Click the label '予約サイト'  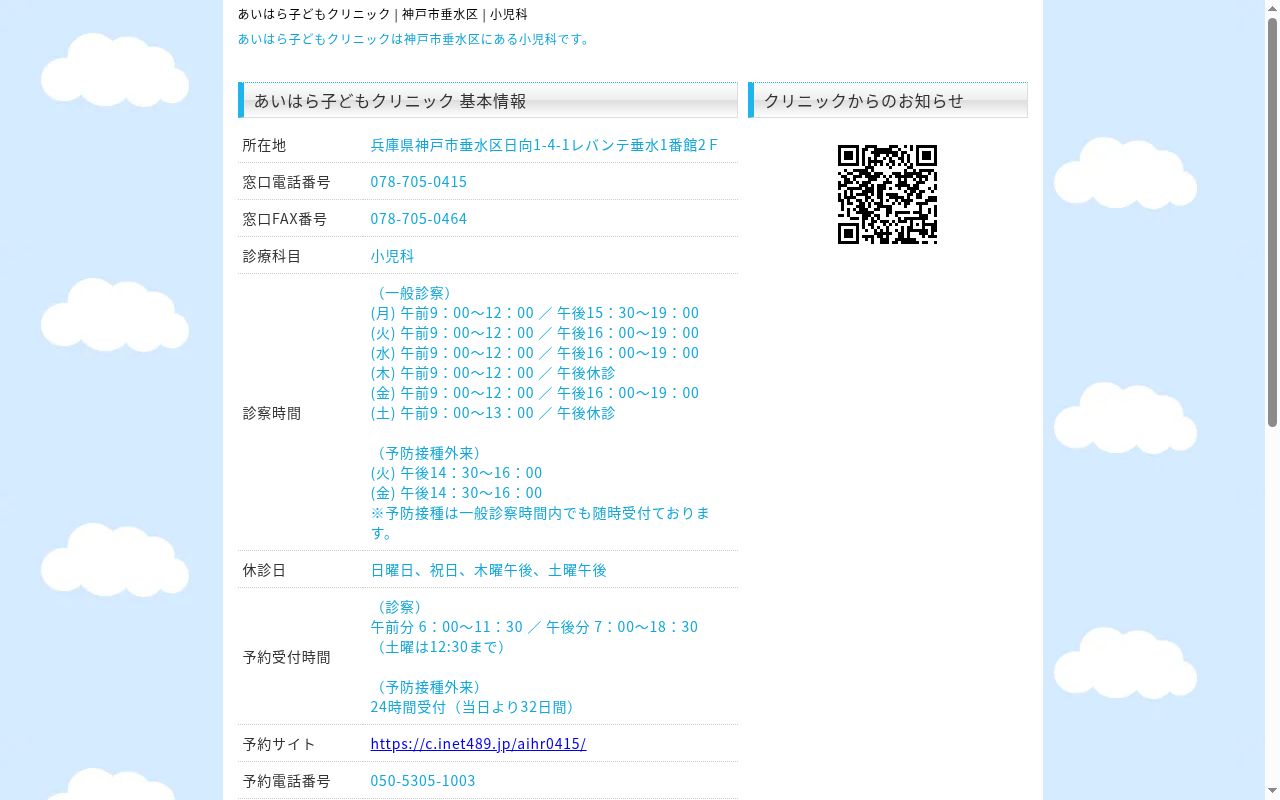point(279,744)
